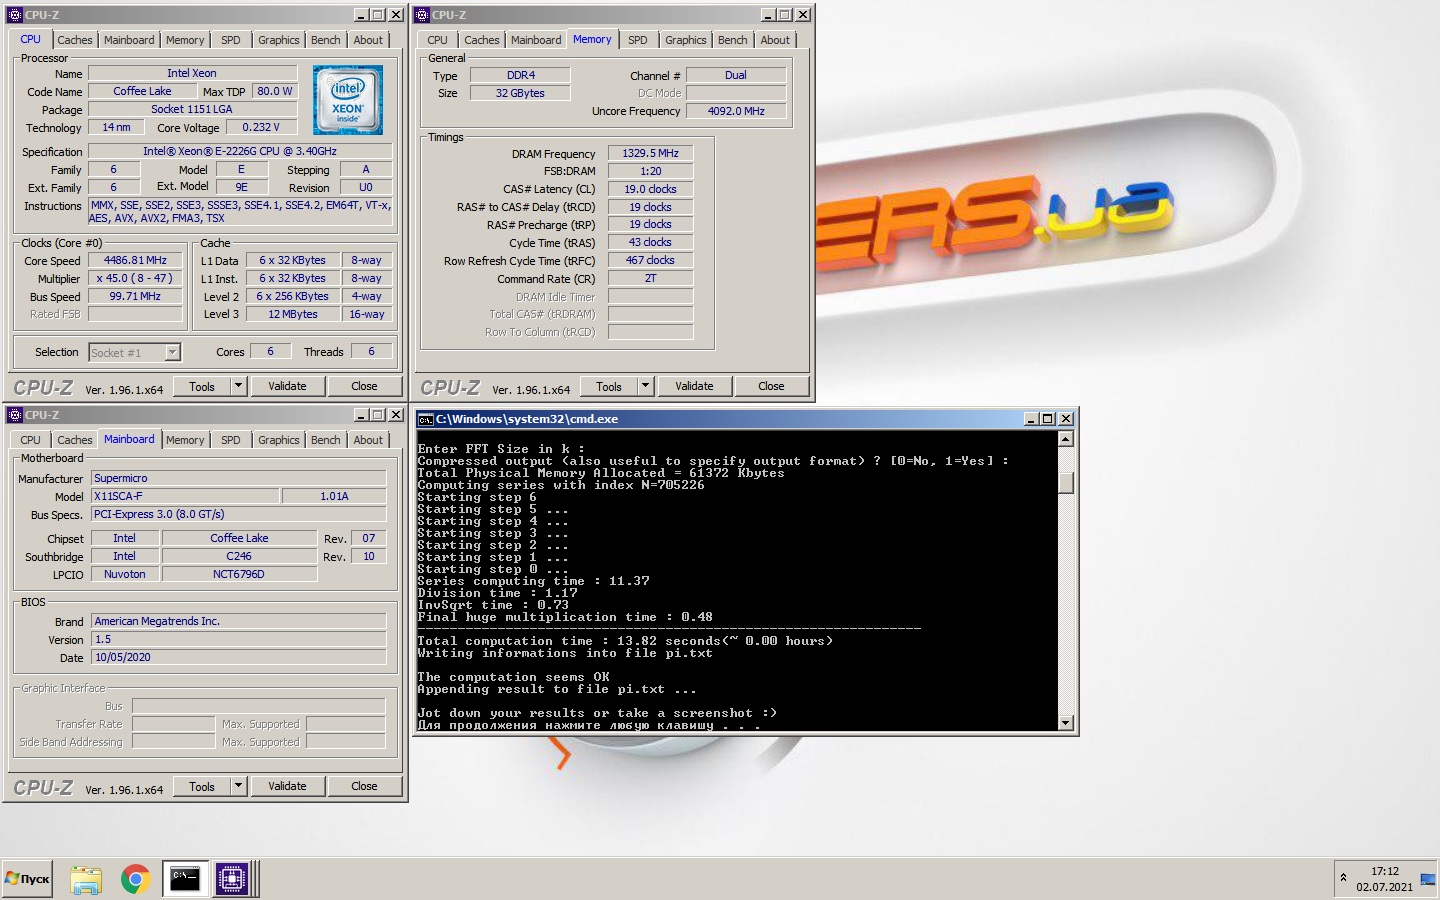Click the American Megatrends Inc. brand field
This screenshot has height=900, width=1440.
pos(239,621)
